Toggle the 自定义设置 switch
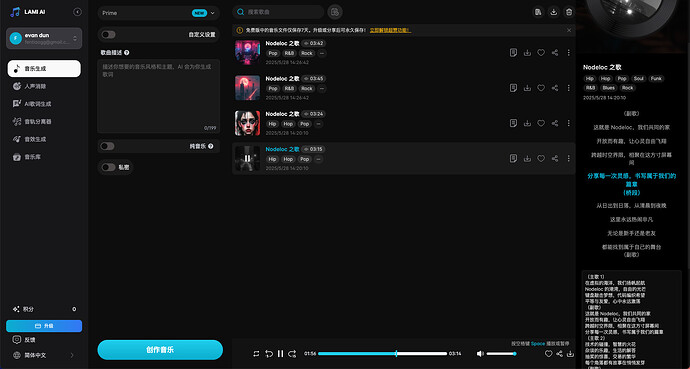 click(x=108, y=34)
